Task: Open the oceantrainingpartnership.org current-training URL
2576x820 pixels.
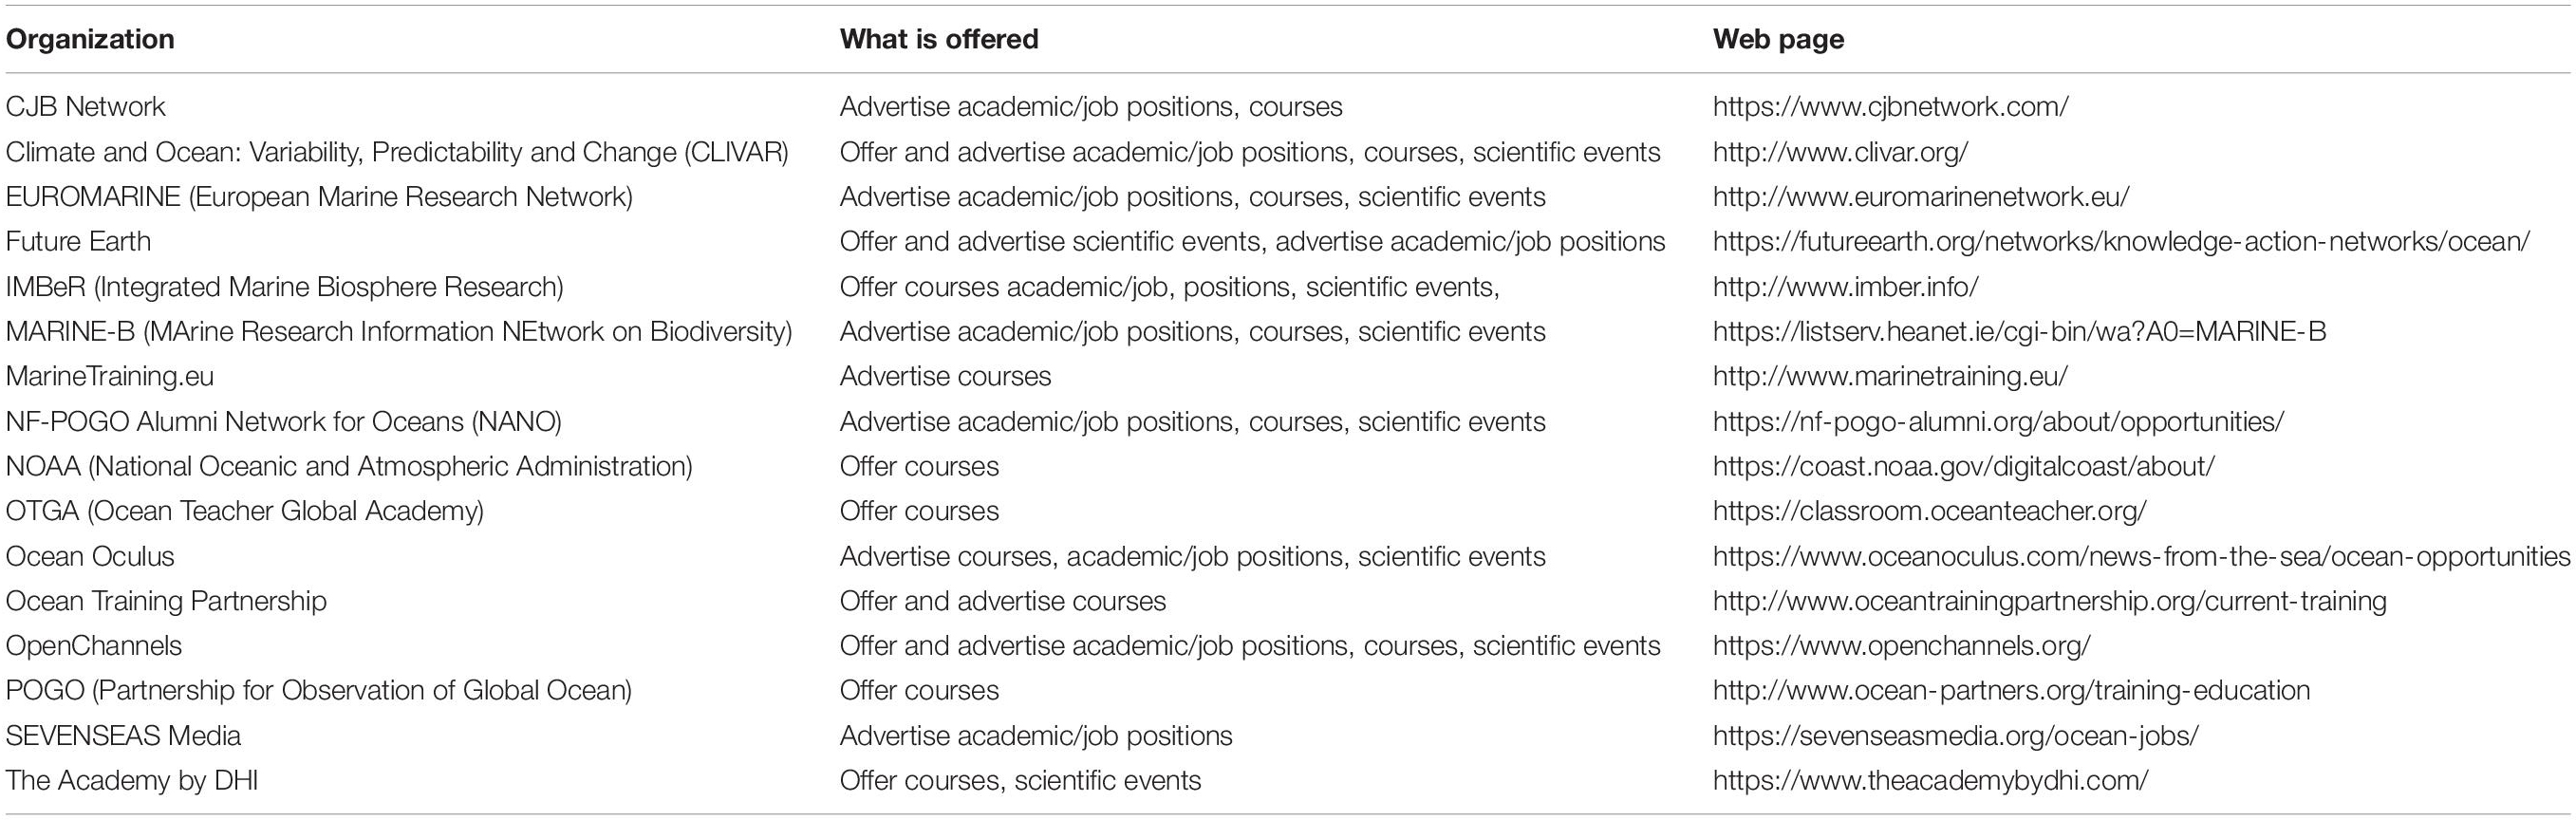Action: [x=2050, y=601]
